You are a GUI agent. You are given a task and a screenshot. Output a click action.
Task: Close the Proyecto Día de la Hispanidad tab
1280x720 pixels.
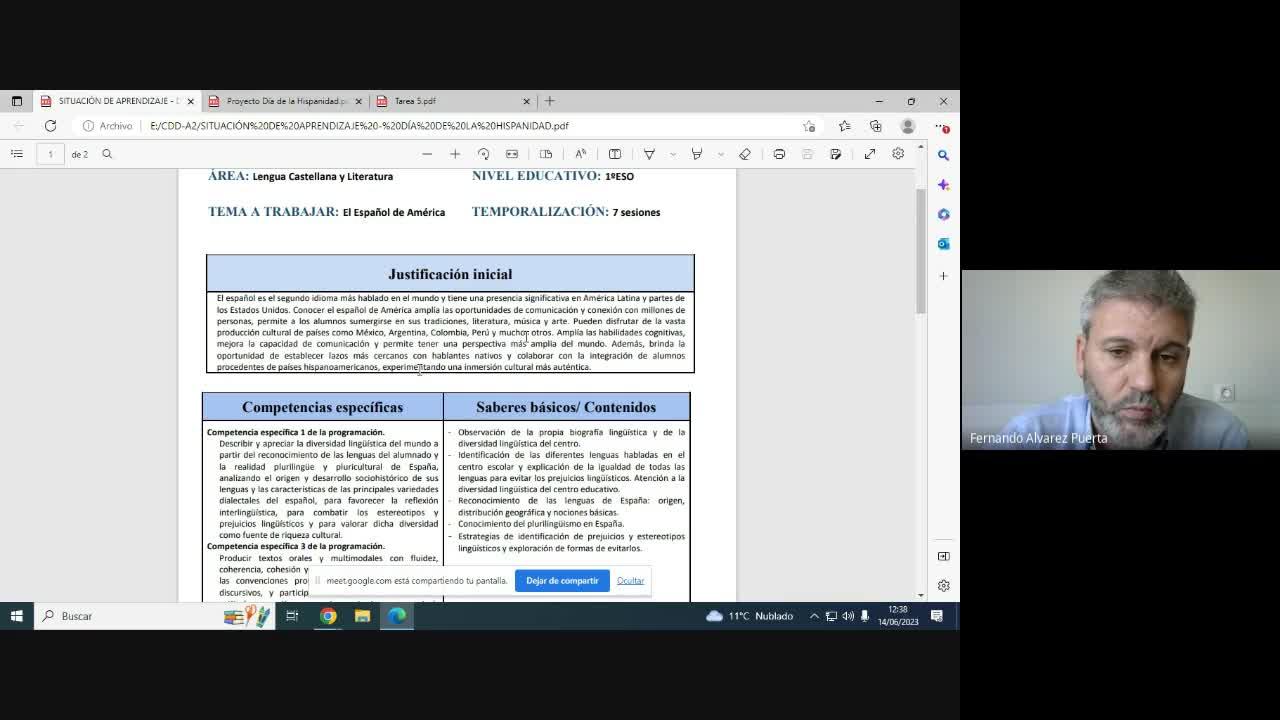click(358, 101)
